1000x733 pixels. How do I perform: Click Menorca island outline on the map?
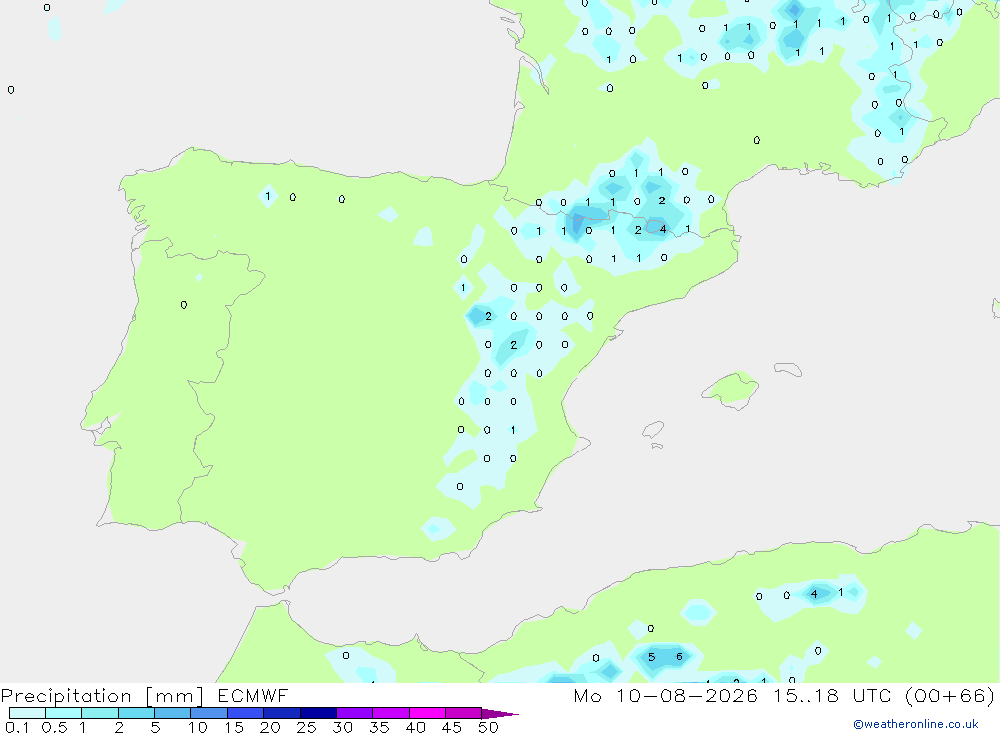(788, 369)
